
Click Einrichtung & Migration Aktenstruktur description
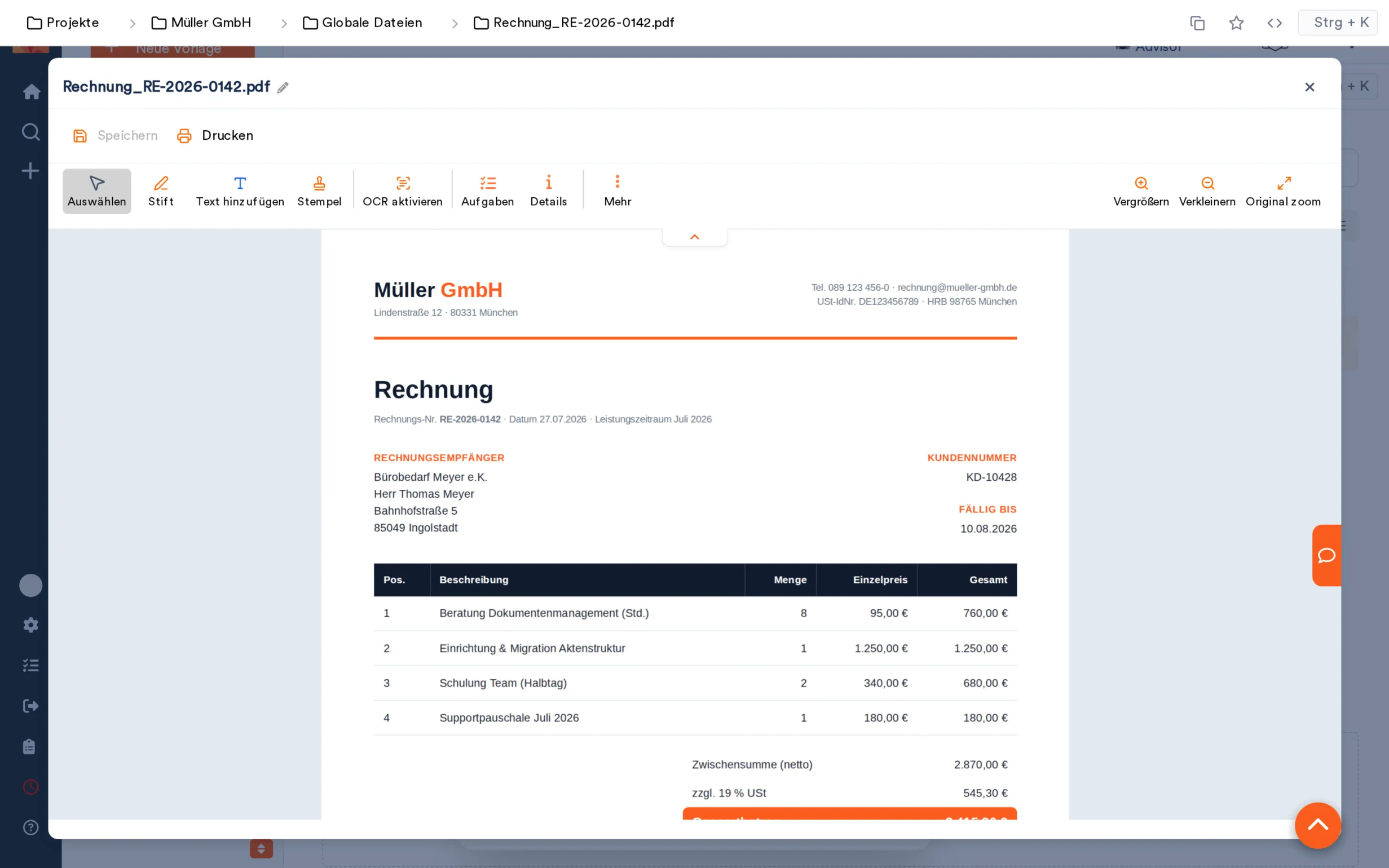tap(532, 648)
